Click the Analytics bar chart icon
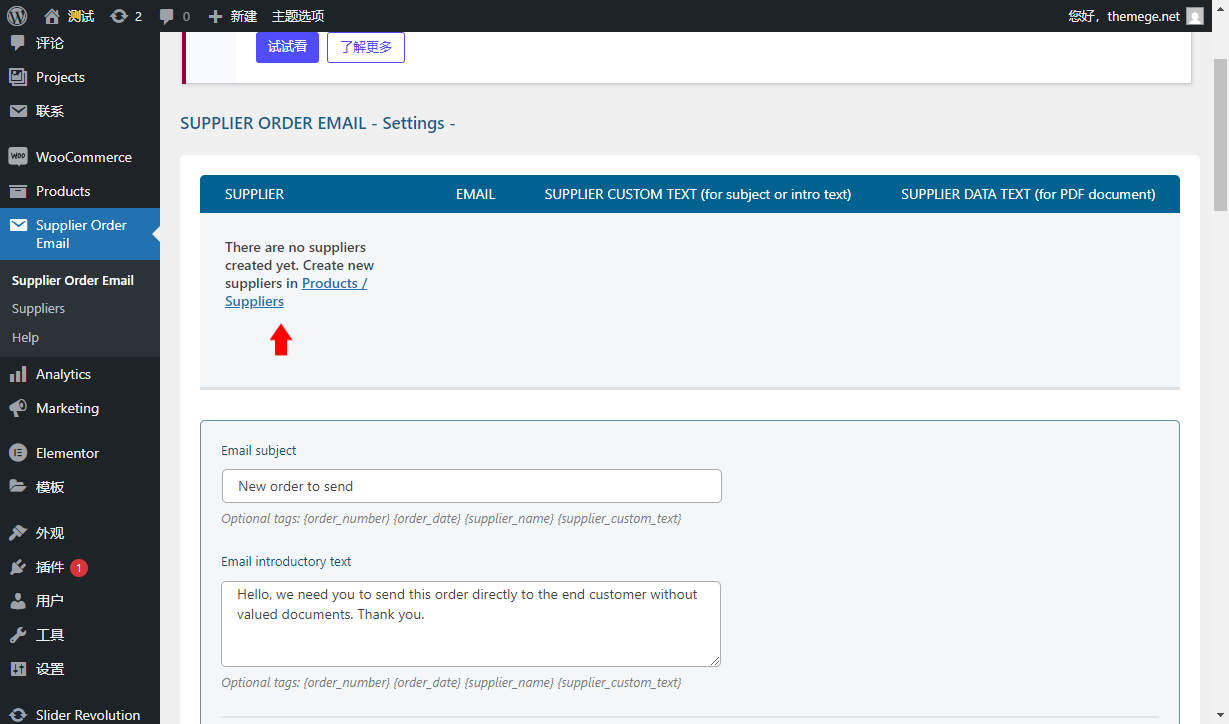This screenshot has width=1229, height=724. [x=17, y=374]
